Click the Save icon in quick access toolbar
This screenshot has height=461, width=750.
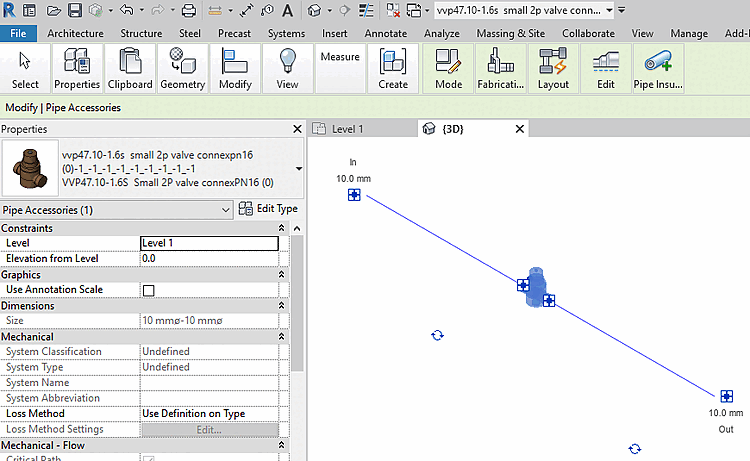click(x=75, y=10)
